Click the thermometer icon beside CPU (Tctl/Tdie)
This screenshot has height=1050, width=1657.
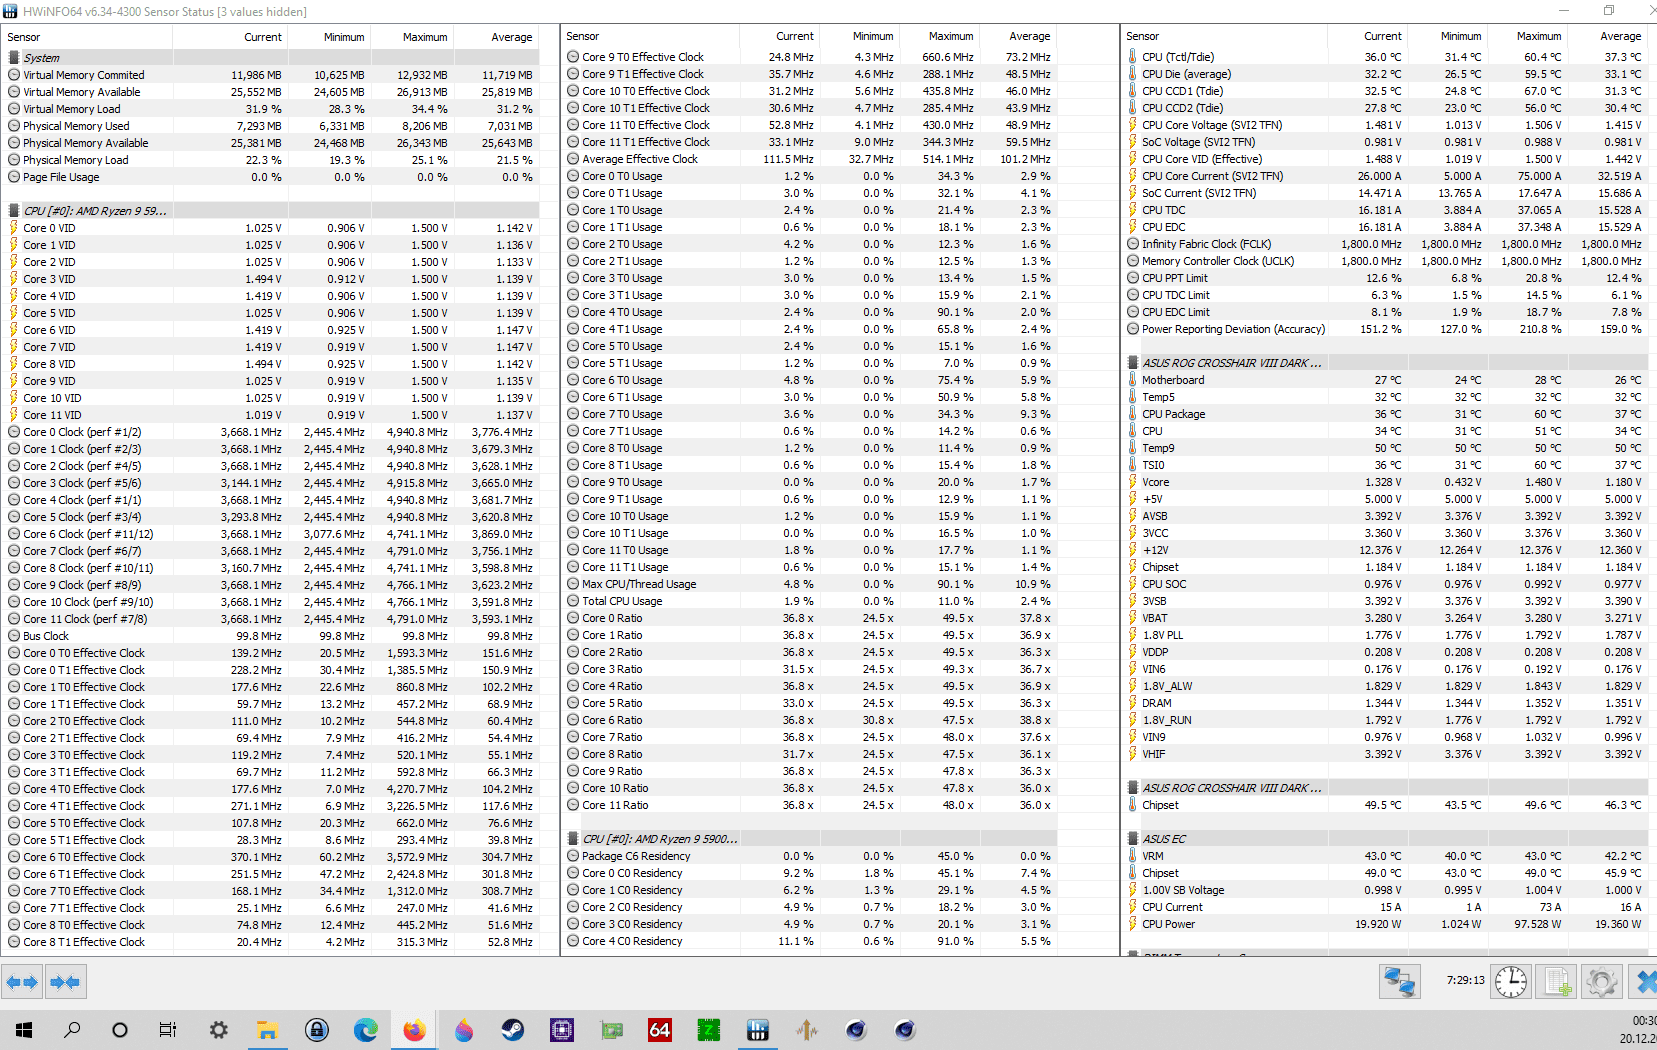click(1133, 57)
